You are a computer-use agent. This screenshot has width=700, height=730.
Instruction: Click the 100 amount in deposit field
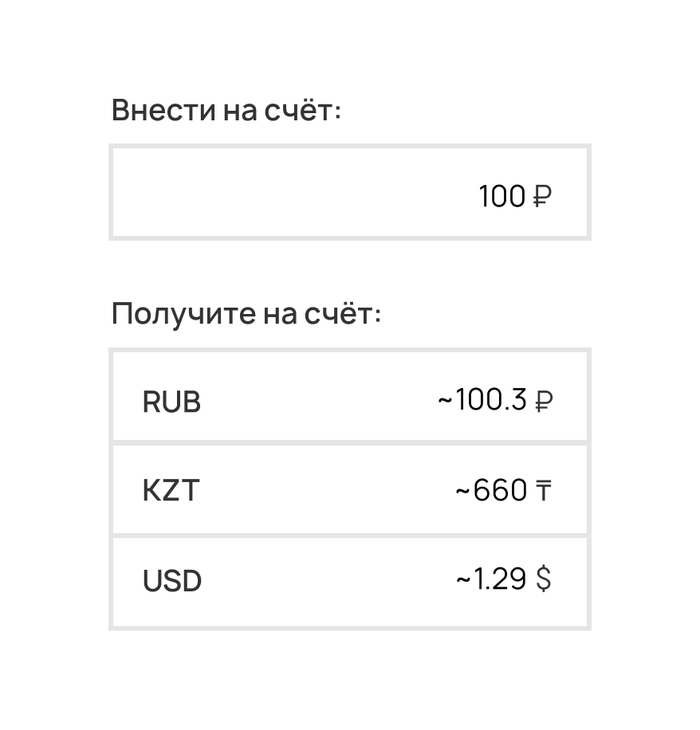(501, 197)
